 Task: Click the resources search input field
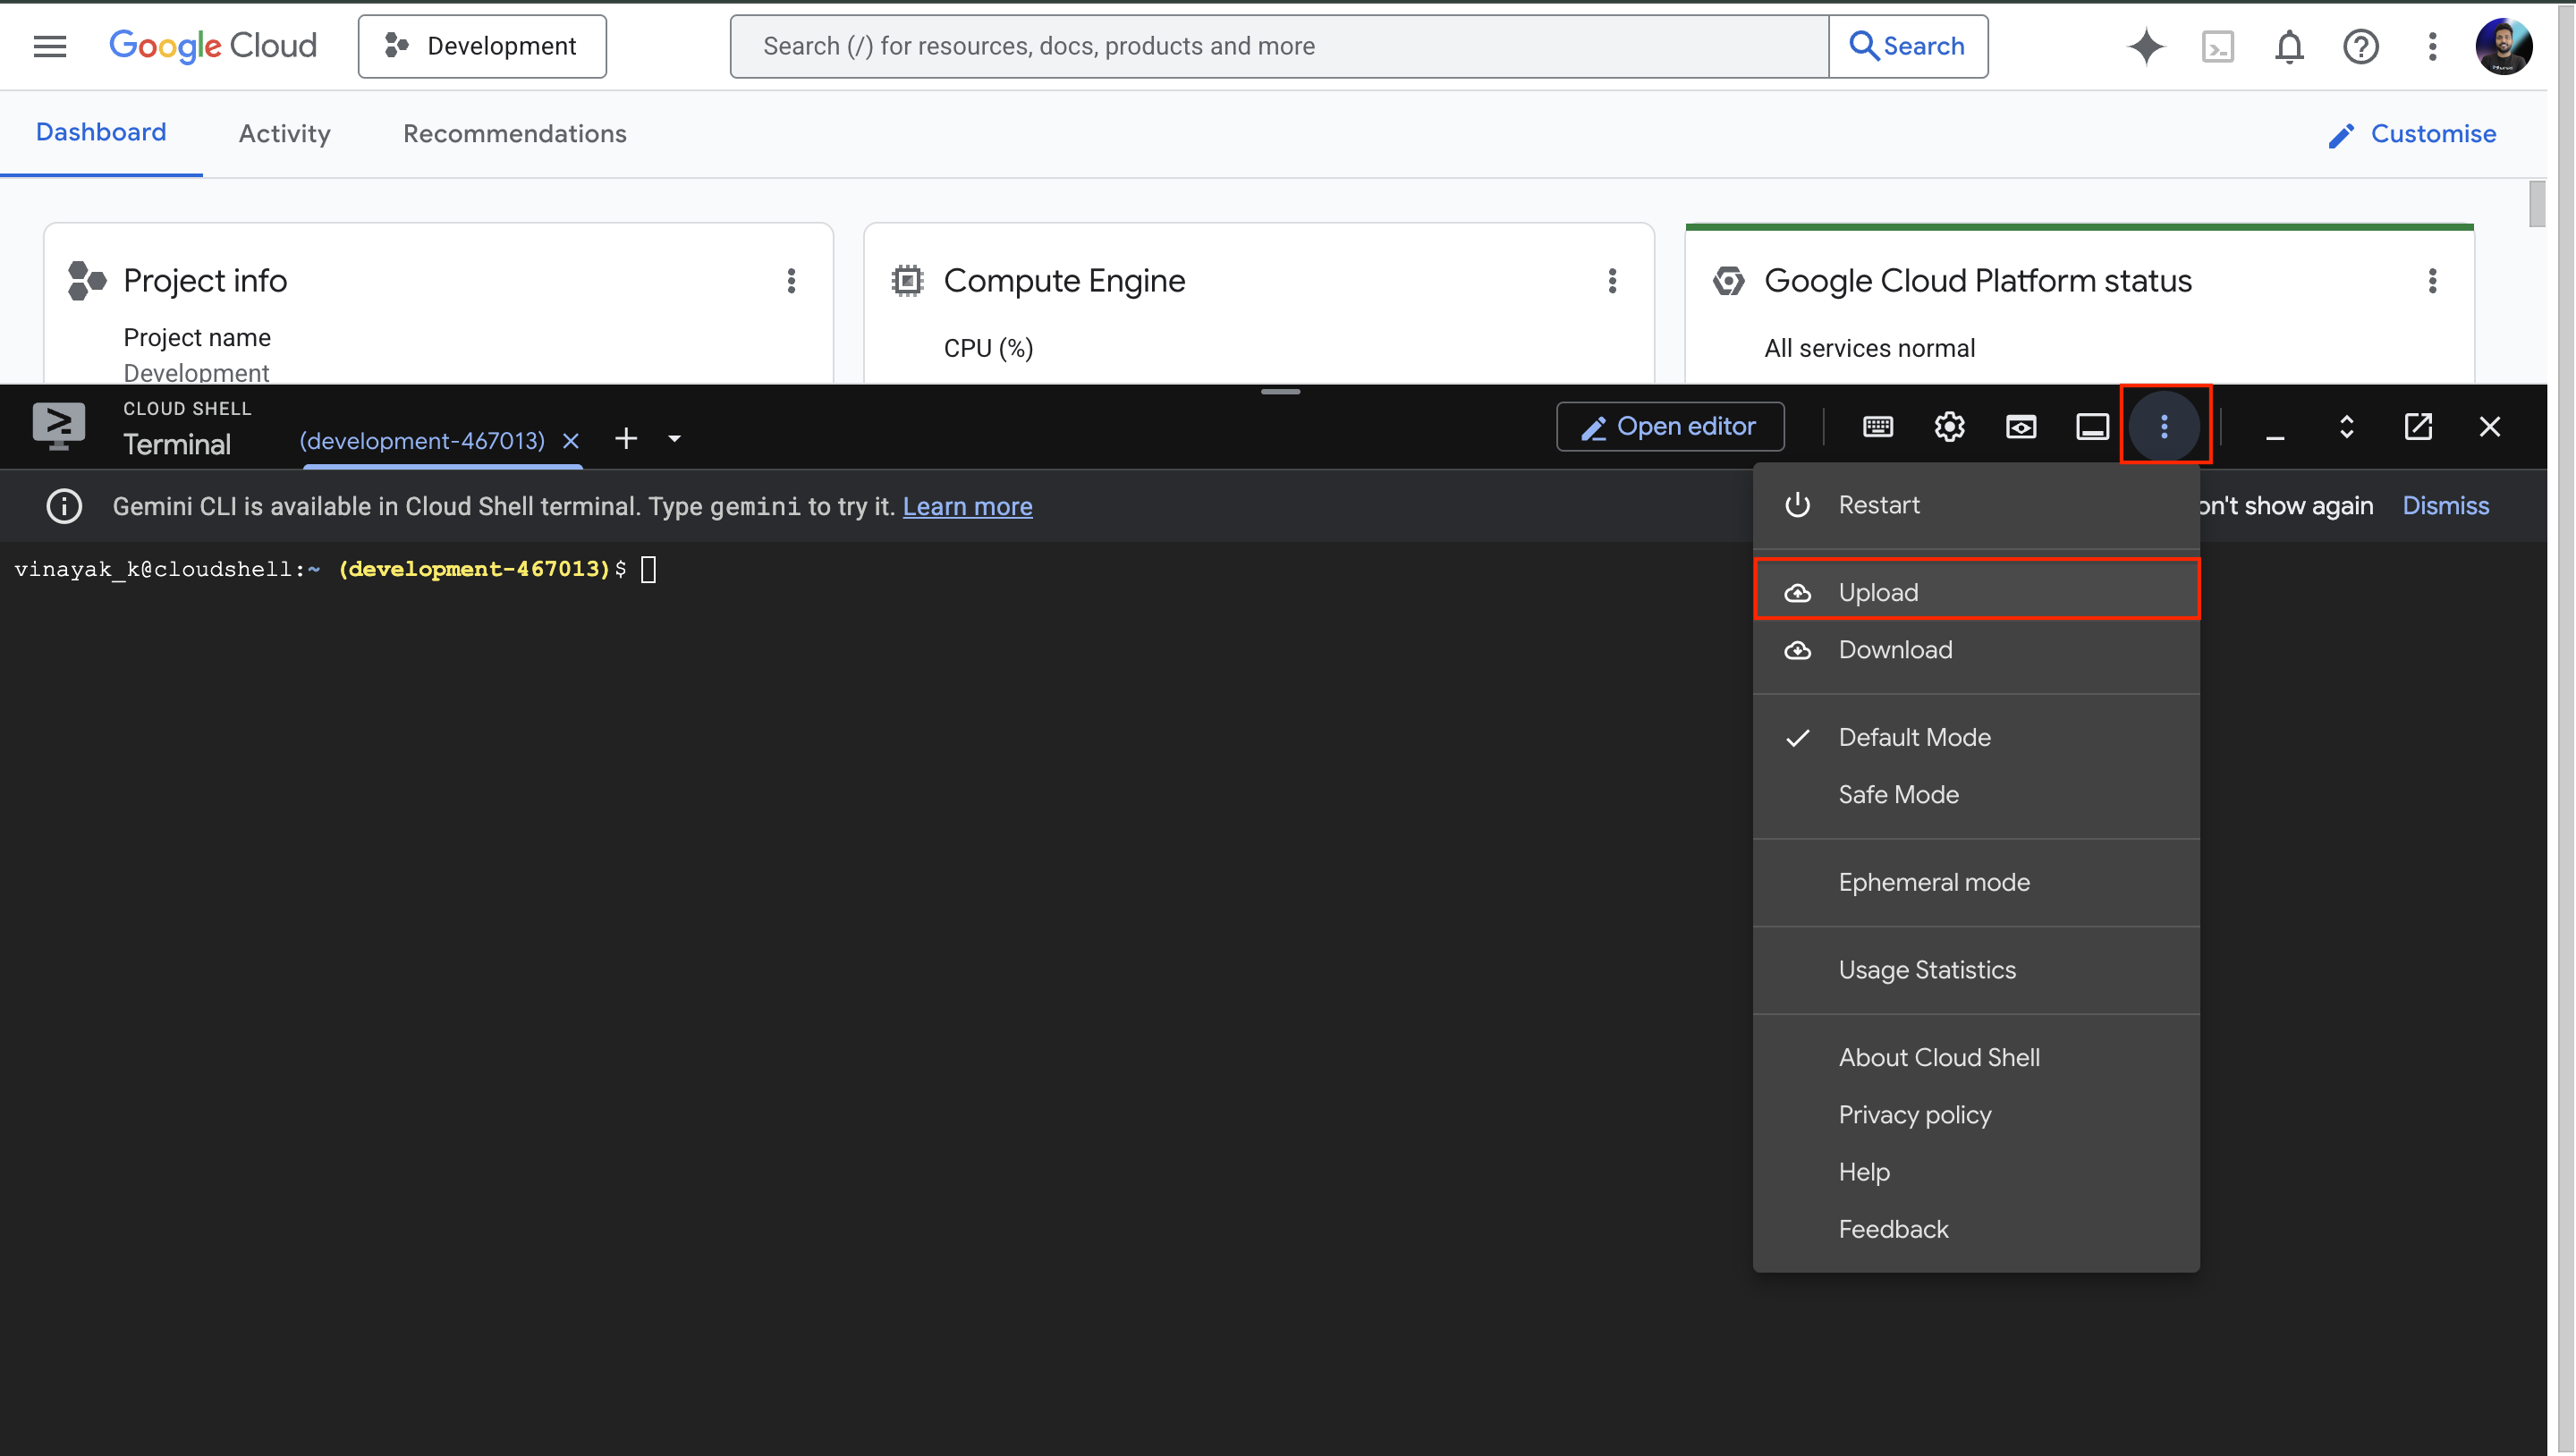point(1280,46)
